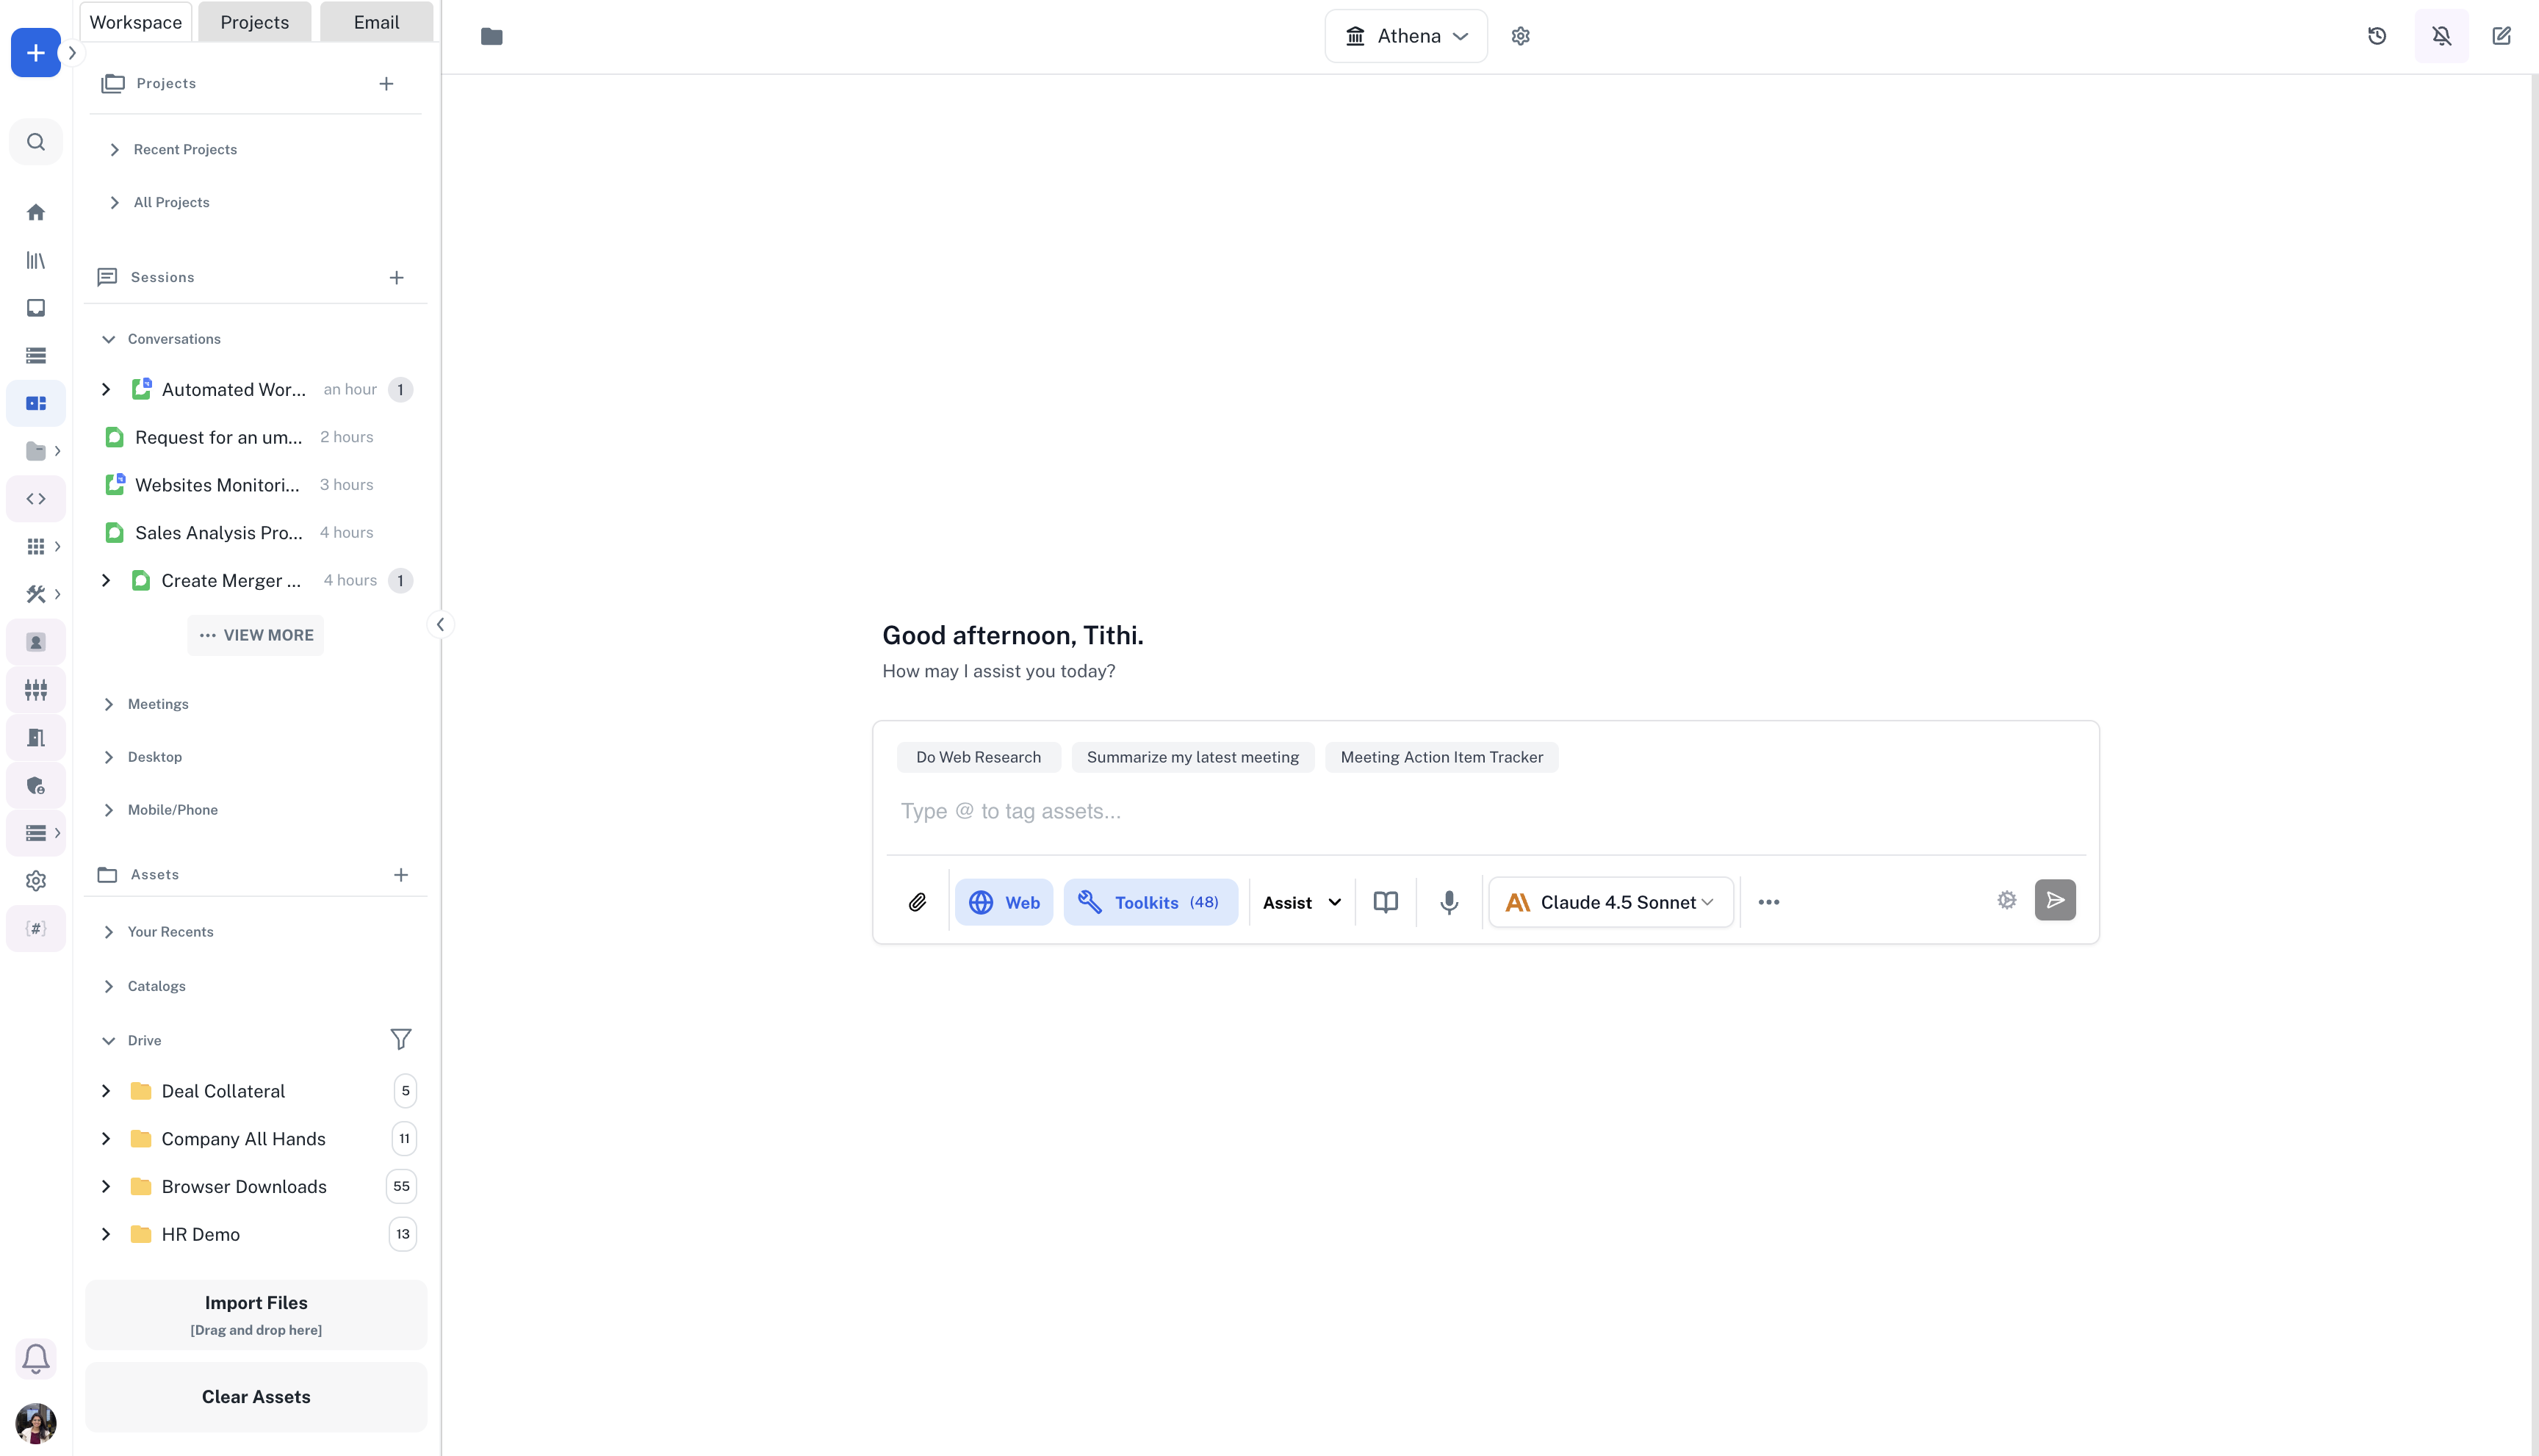
Task: Open chat history clock icon
Action: click(2377, 36)
